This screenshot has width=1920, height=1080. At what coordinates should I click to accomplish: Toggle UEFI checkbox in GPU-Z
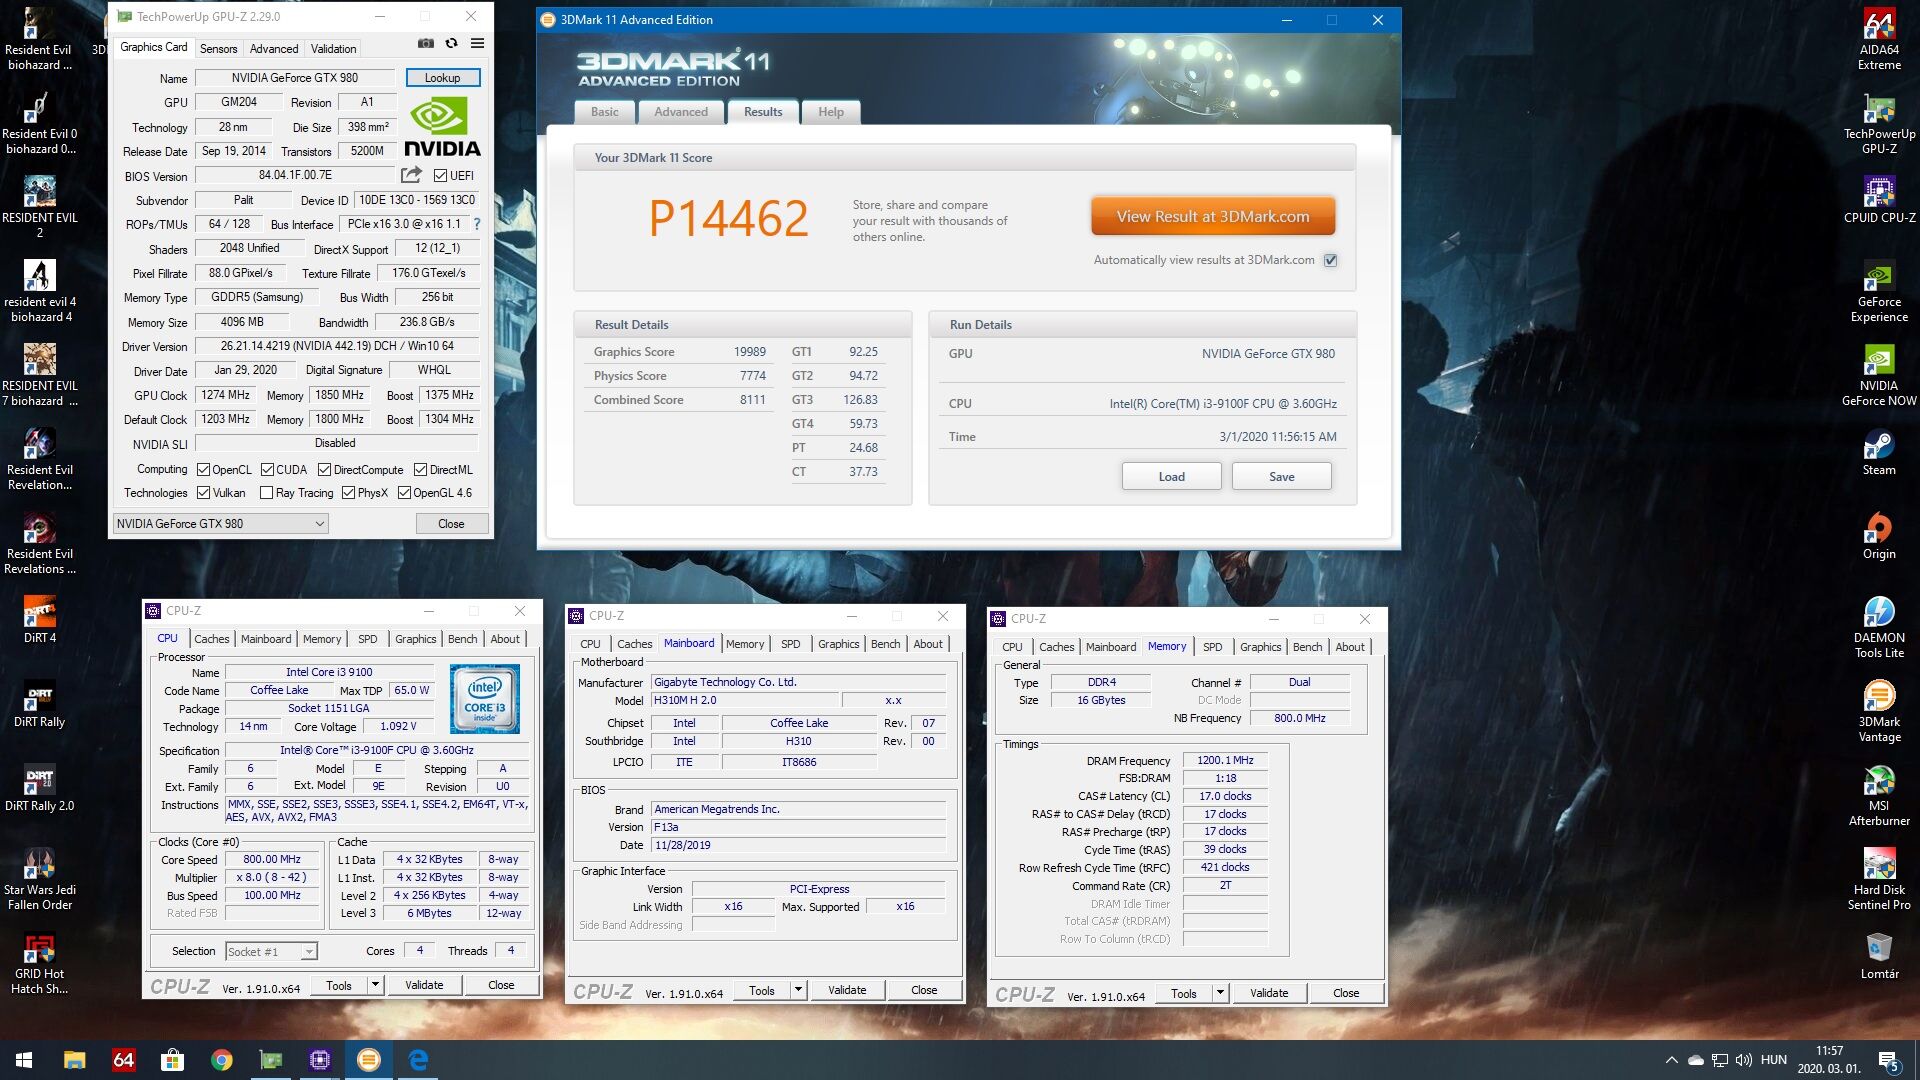coord(440,176)
